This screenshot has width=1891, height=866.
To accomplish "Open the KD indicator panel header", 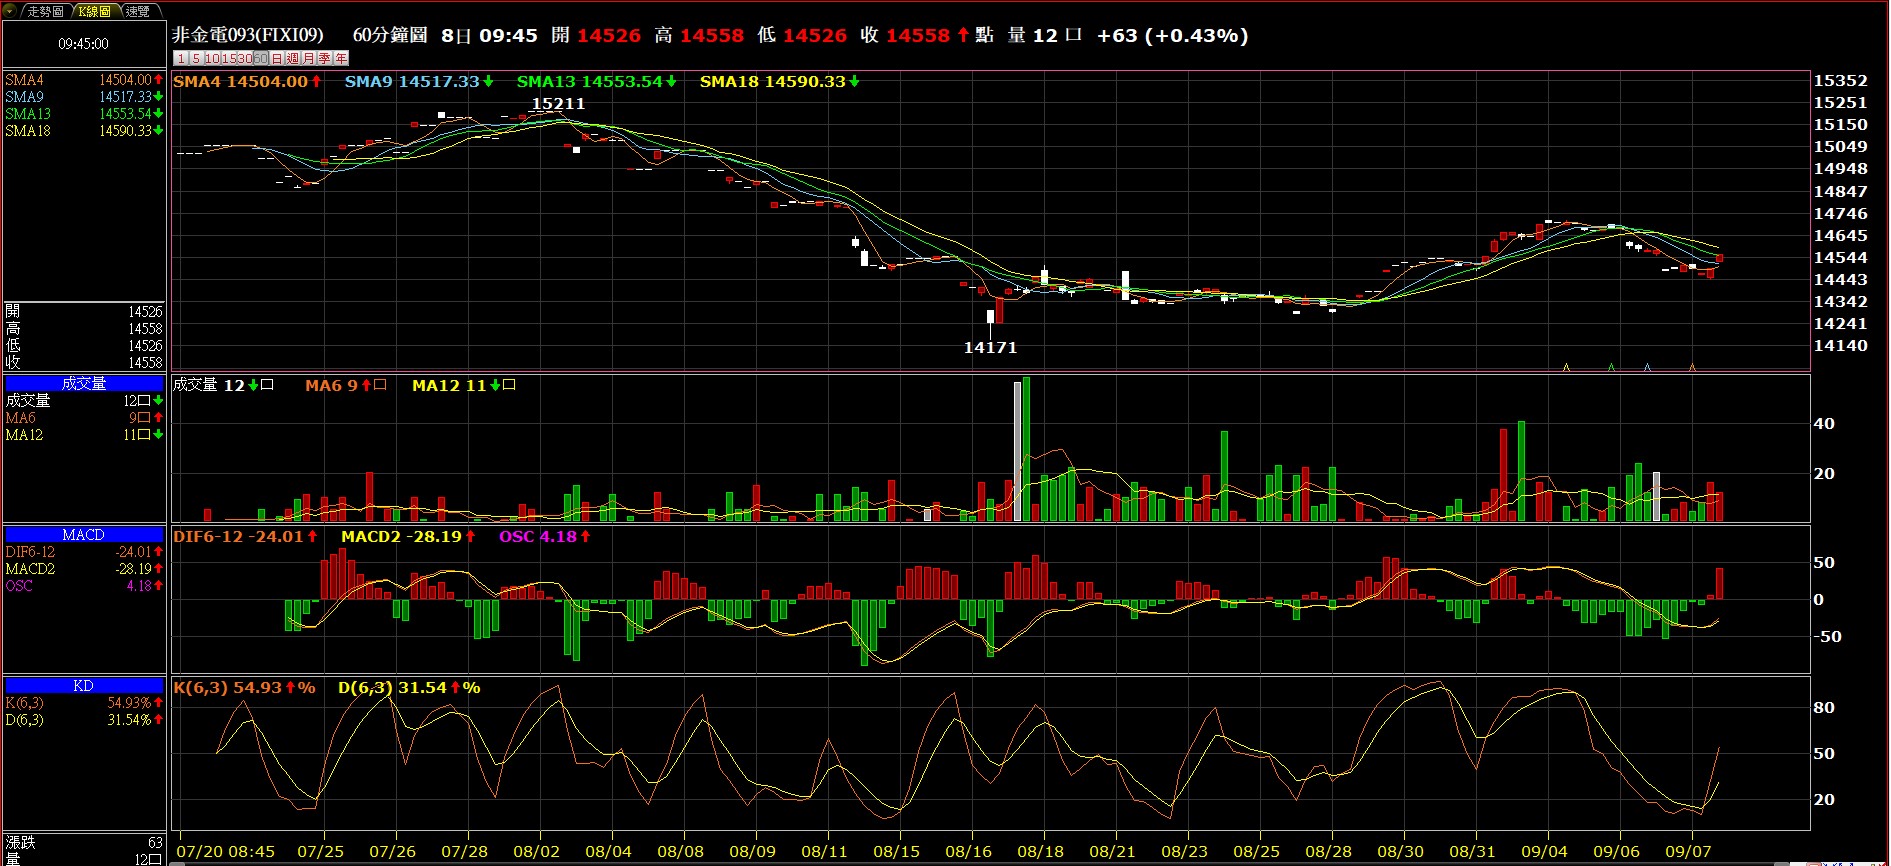I will [84, 685].
